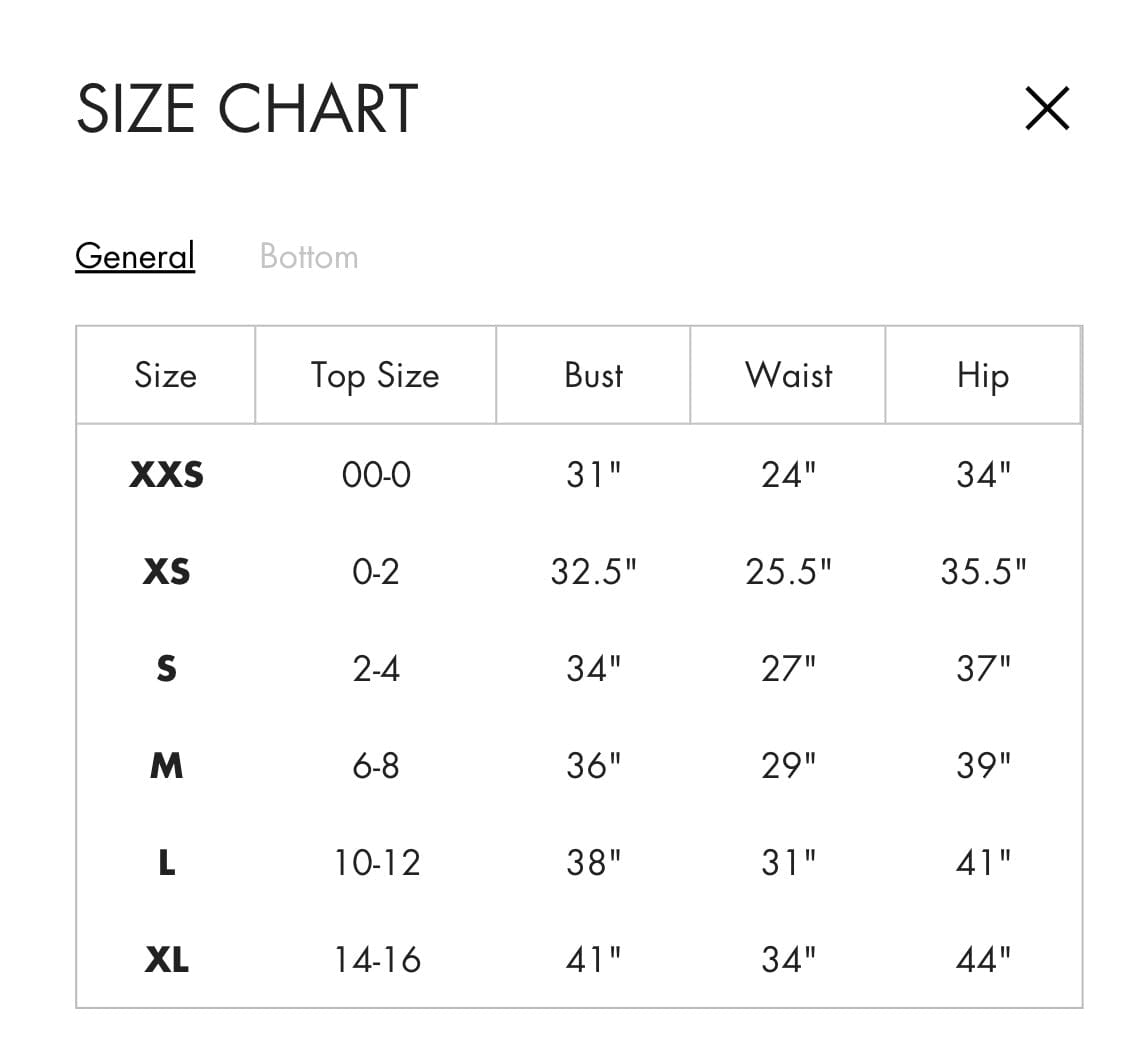This screenshot has height=1058, width=1136.
Task: Click the Top Size column header
Action: (375, 375)
